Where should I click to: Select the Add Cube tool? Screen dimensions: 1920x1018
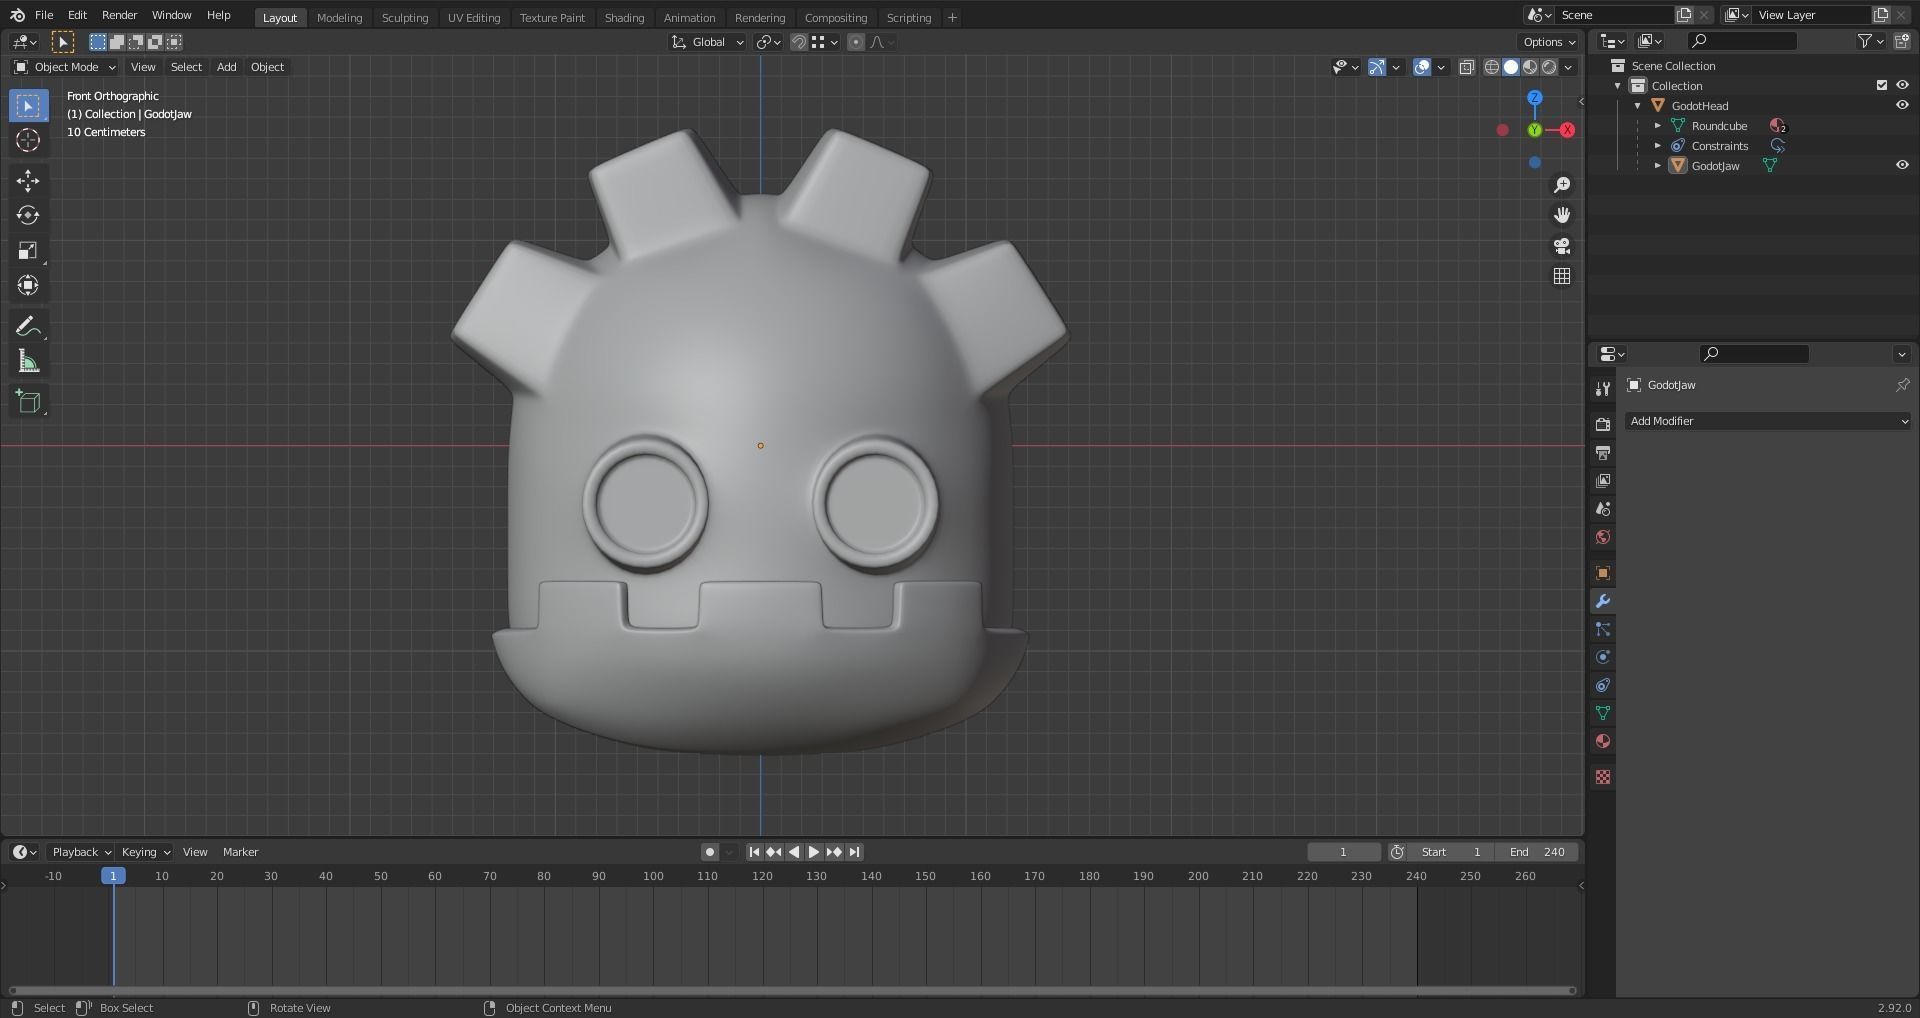[x=28, y=402]
